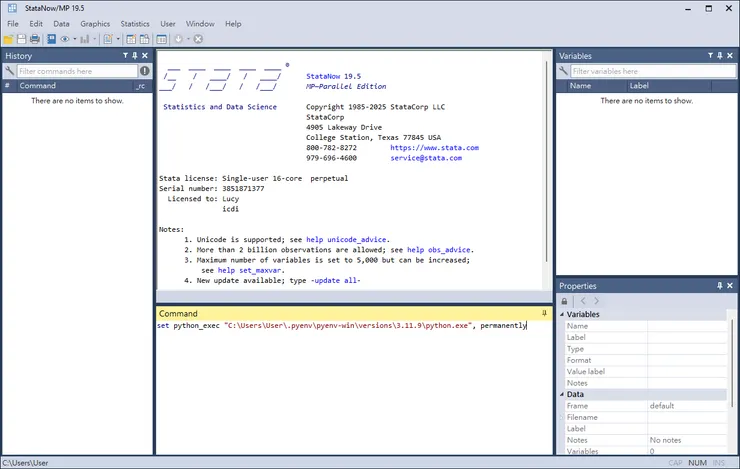Click the Filter commands here field
740x469 pixels.
pyautogui.click(x=77, y=71)
